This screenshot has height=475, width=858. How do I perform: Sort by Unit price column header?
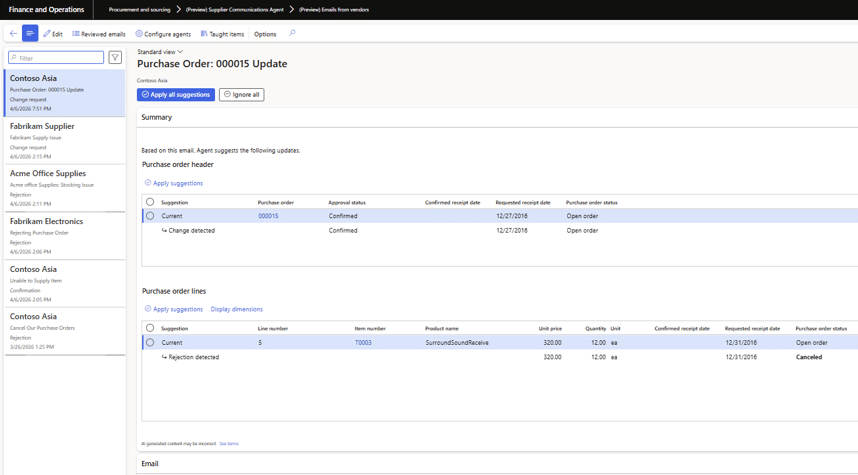pos(550,328)
